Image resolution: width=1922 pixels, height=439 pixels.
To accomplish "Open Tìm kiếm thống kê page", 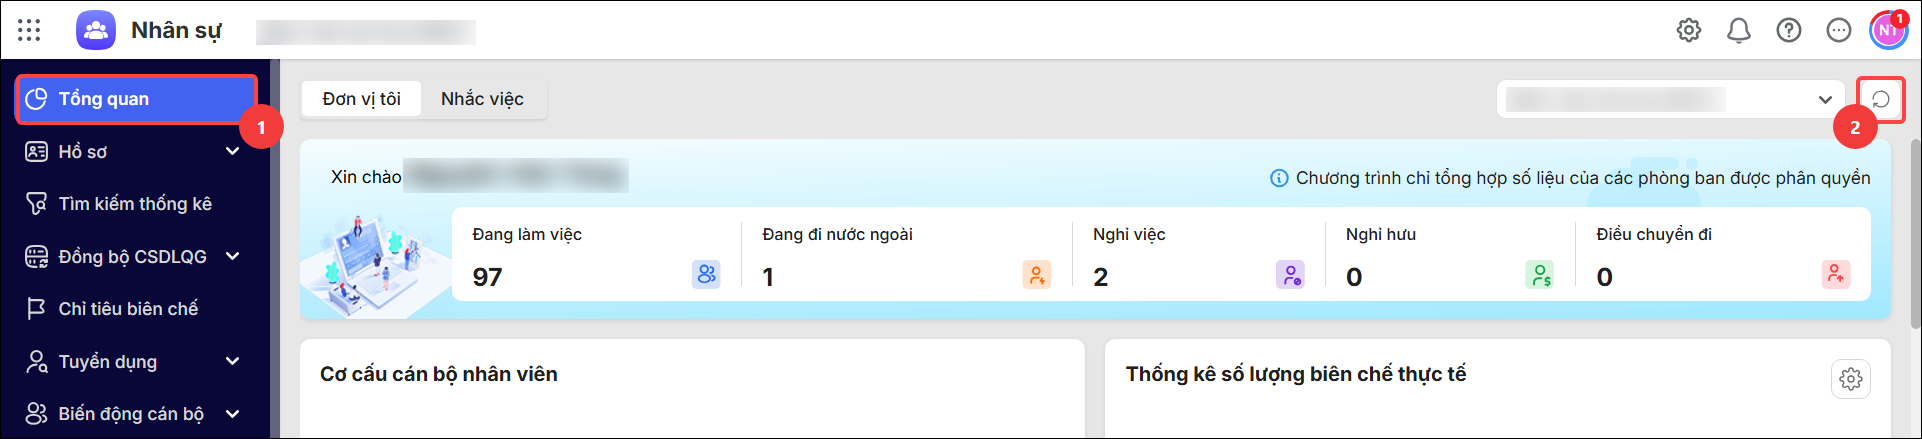I will (x=137, y=204).
